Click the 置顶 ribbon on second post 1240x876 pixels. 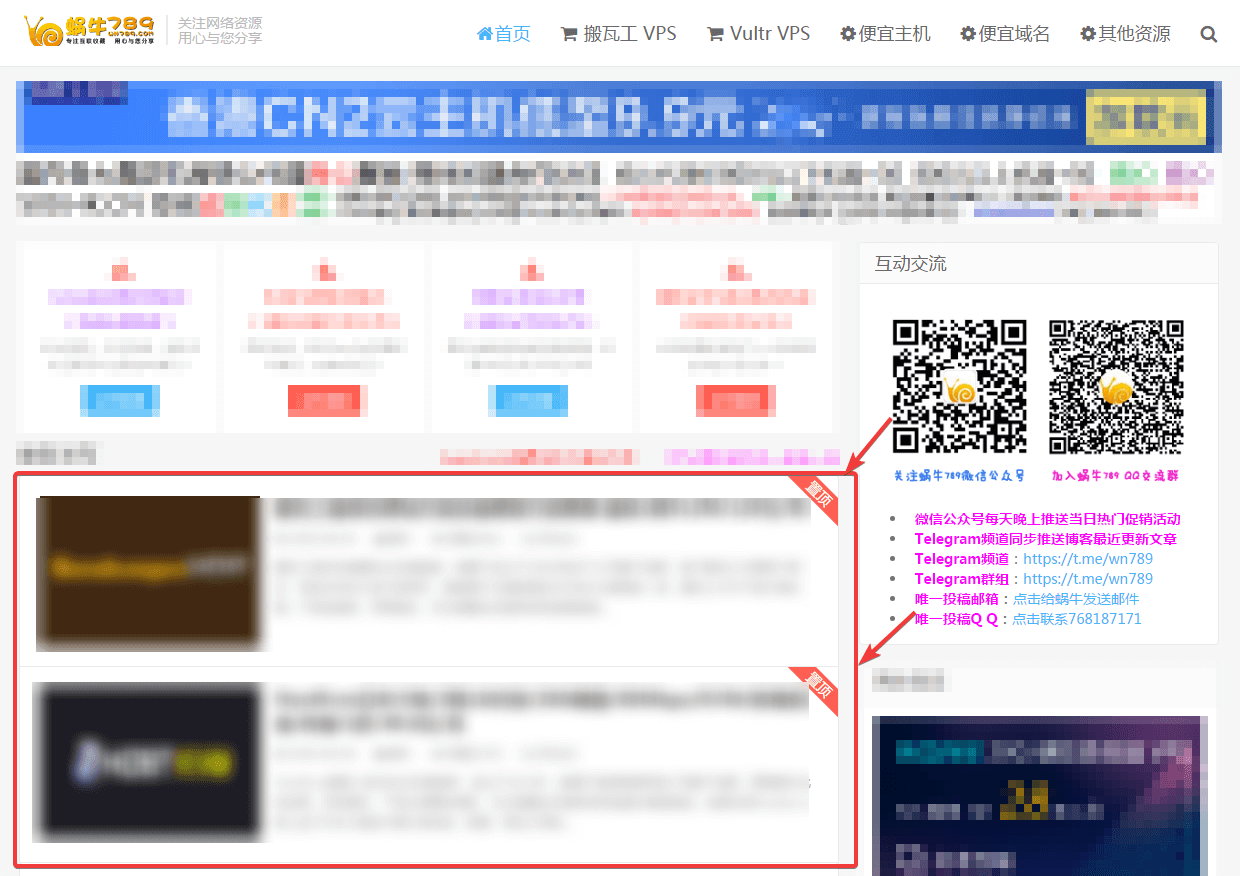(x=817, y=690)
